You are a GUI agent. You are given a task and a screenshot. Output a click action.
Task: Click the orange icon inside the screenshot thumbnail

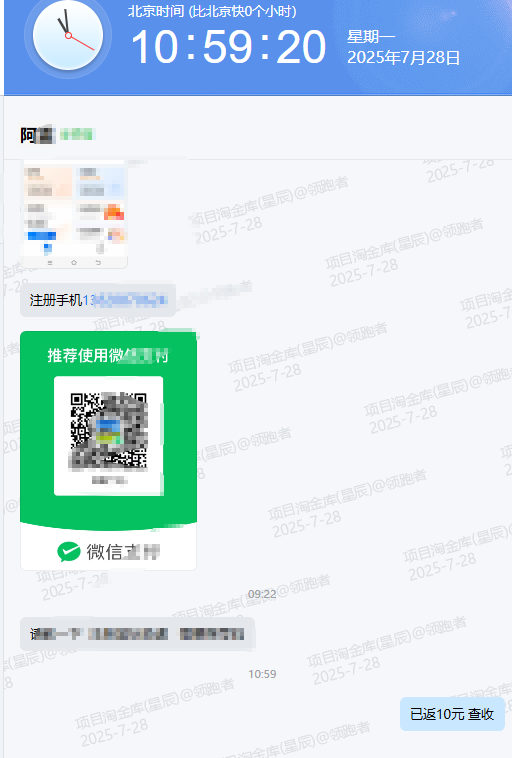click(114, 212)
